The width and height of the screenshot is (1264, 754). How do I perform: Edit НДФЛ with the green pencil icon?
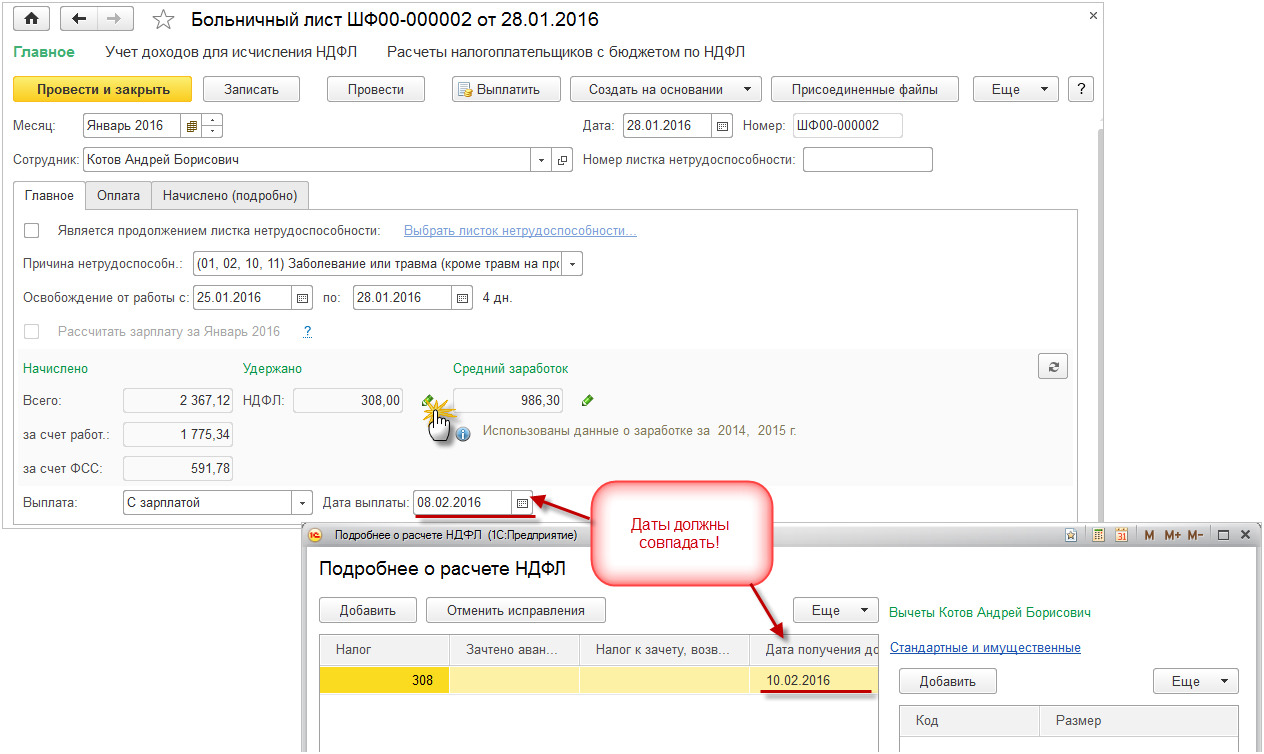click(x=428, y=401)
